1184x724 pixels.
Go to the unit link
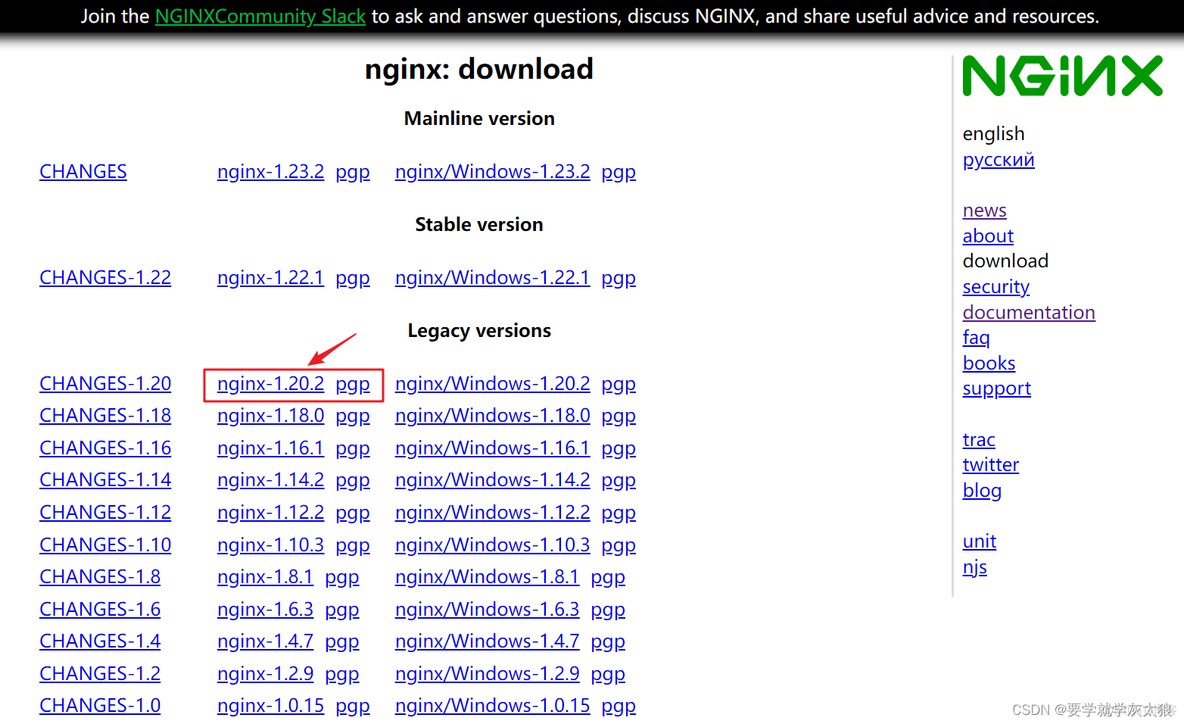[979, 541]
